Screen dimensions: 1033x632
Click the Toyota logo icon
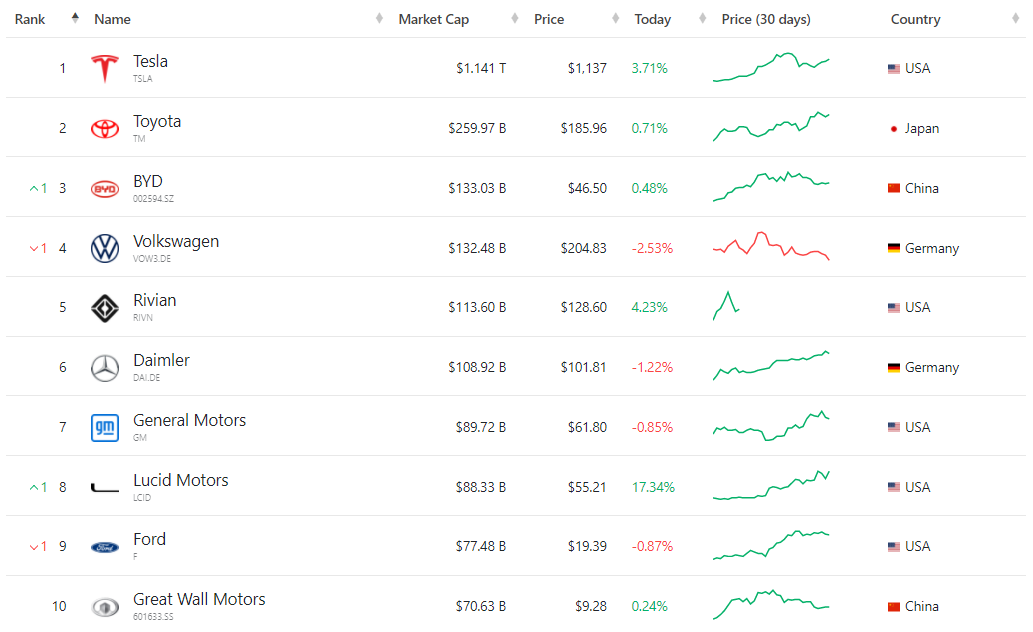point(105,129)
